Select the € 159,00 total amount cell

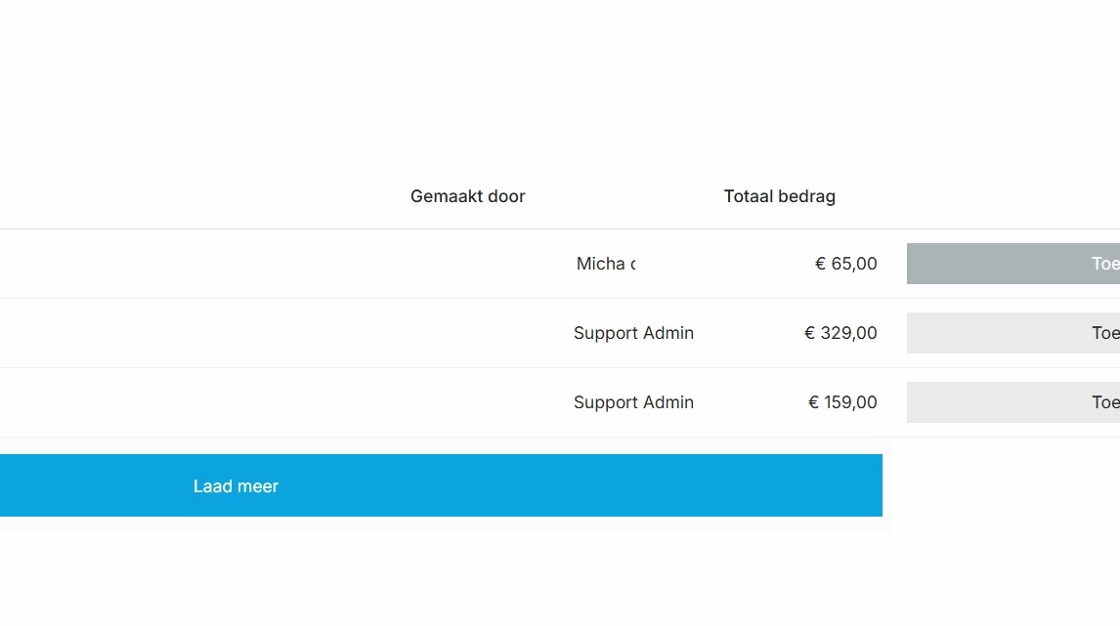pos(842,402)
